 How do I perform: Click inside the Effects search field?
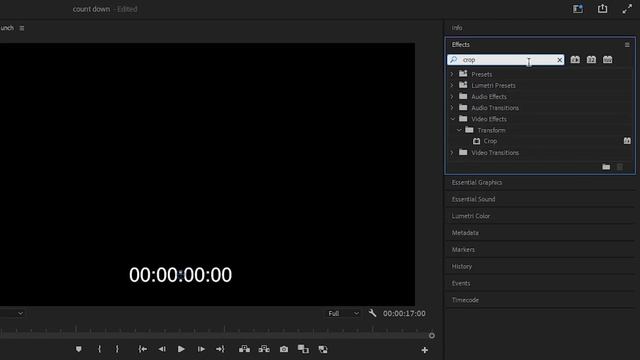507,60
